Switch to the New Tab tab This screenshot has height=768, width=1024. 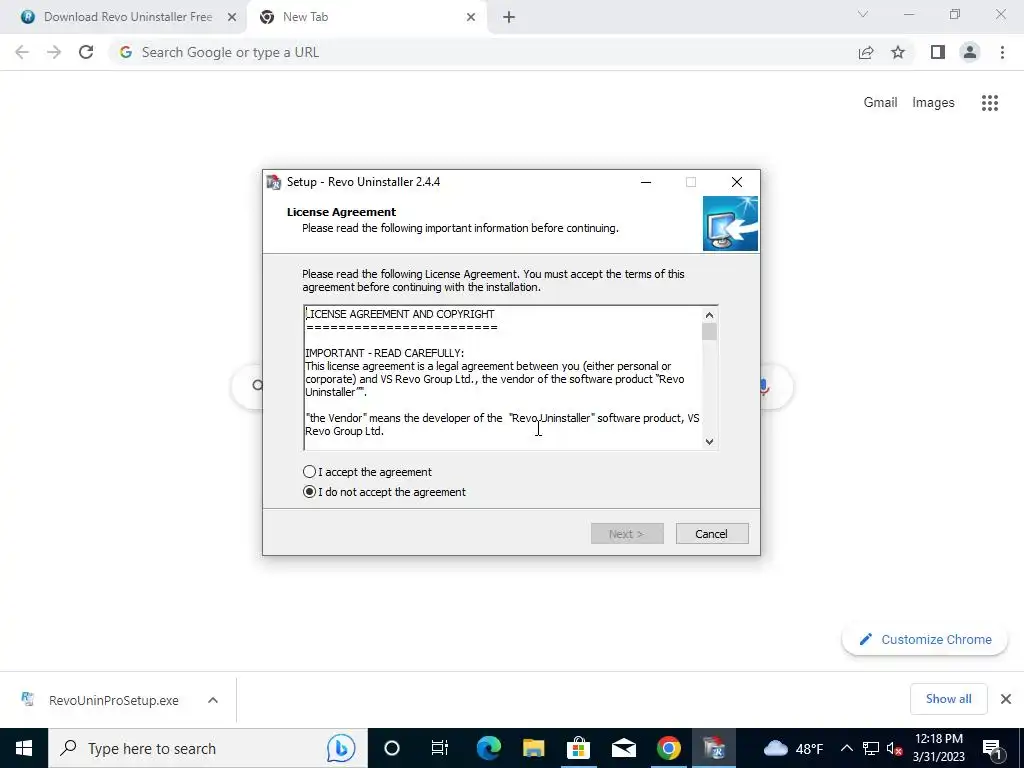366,17
